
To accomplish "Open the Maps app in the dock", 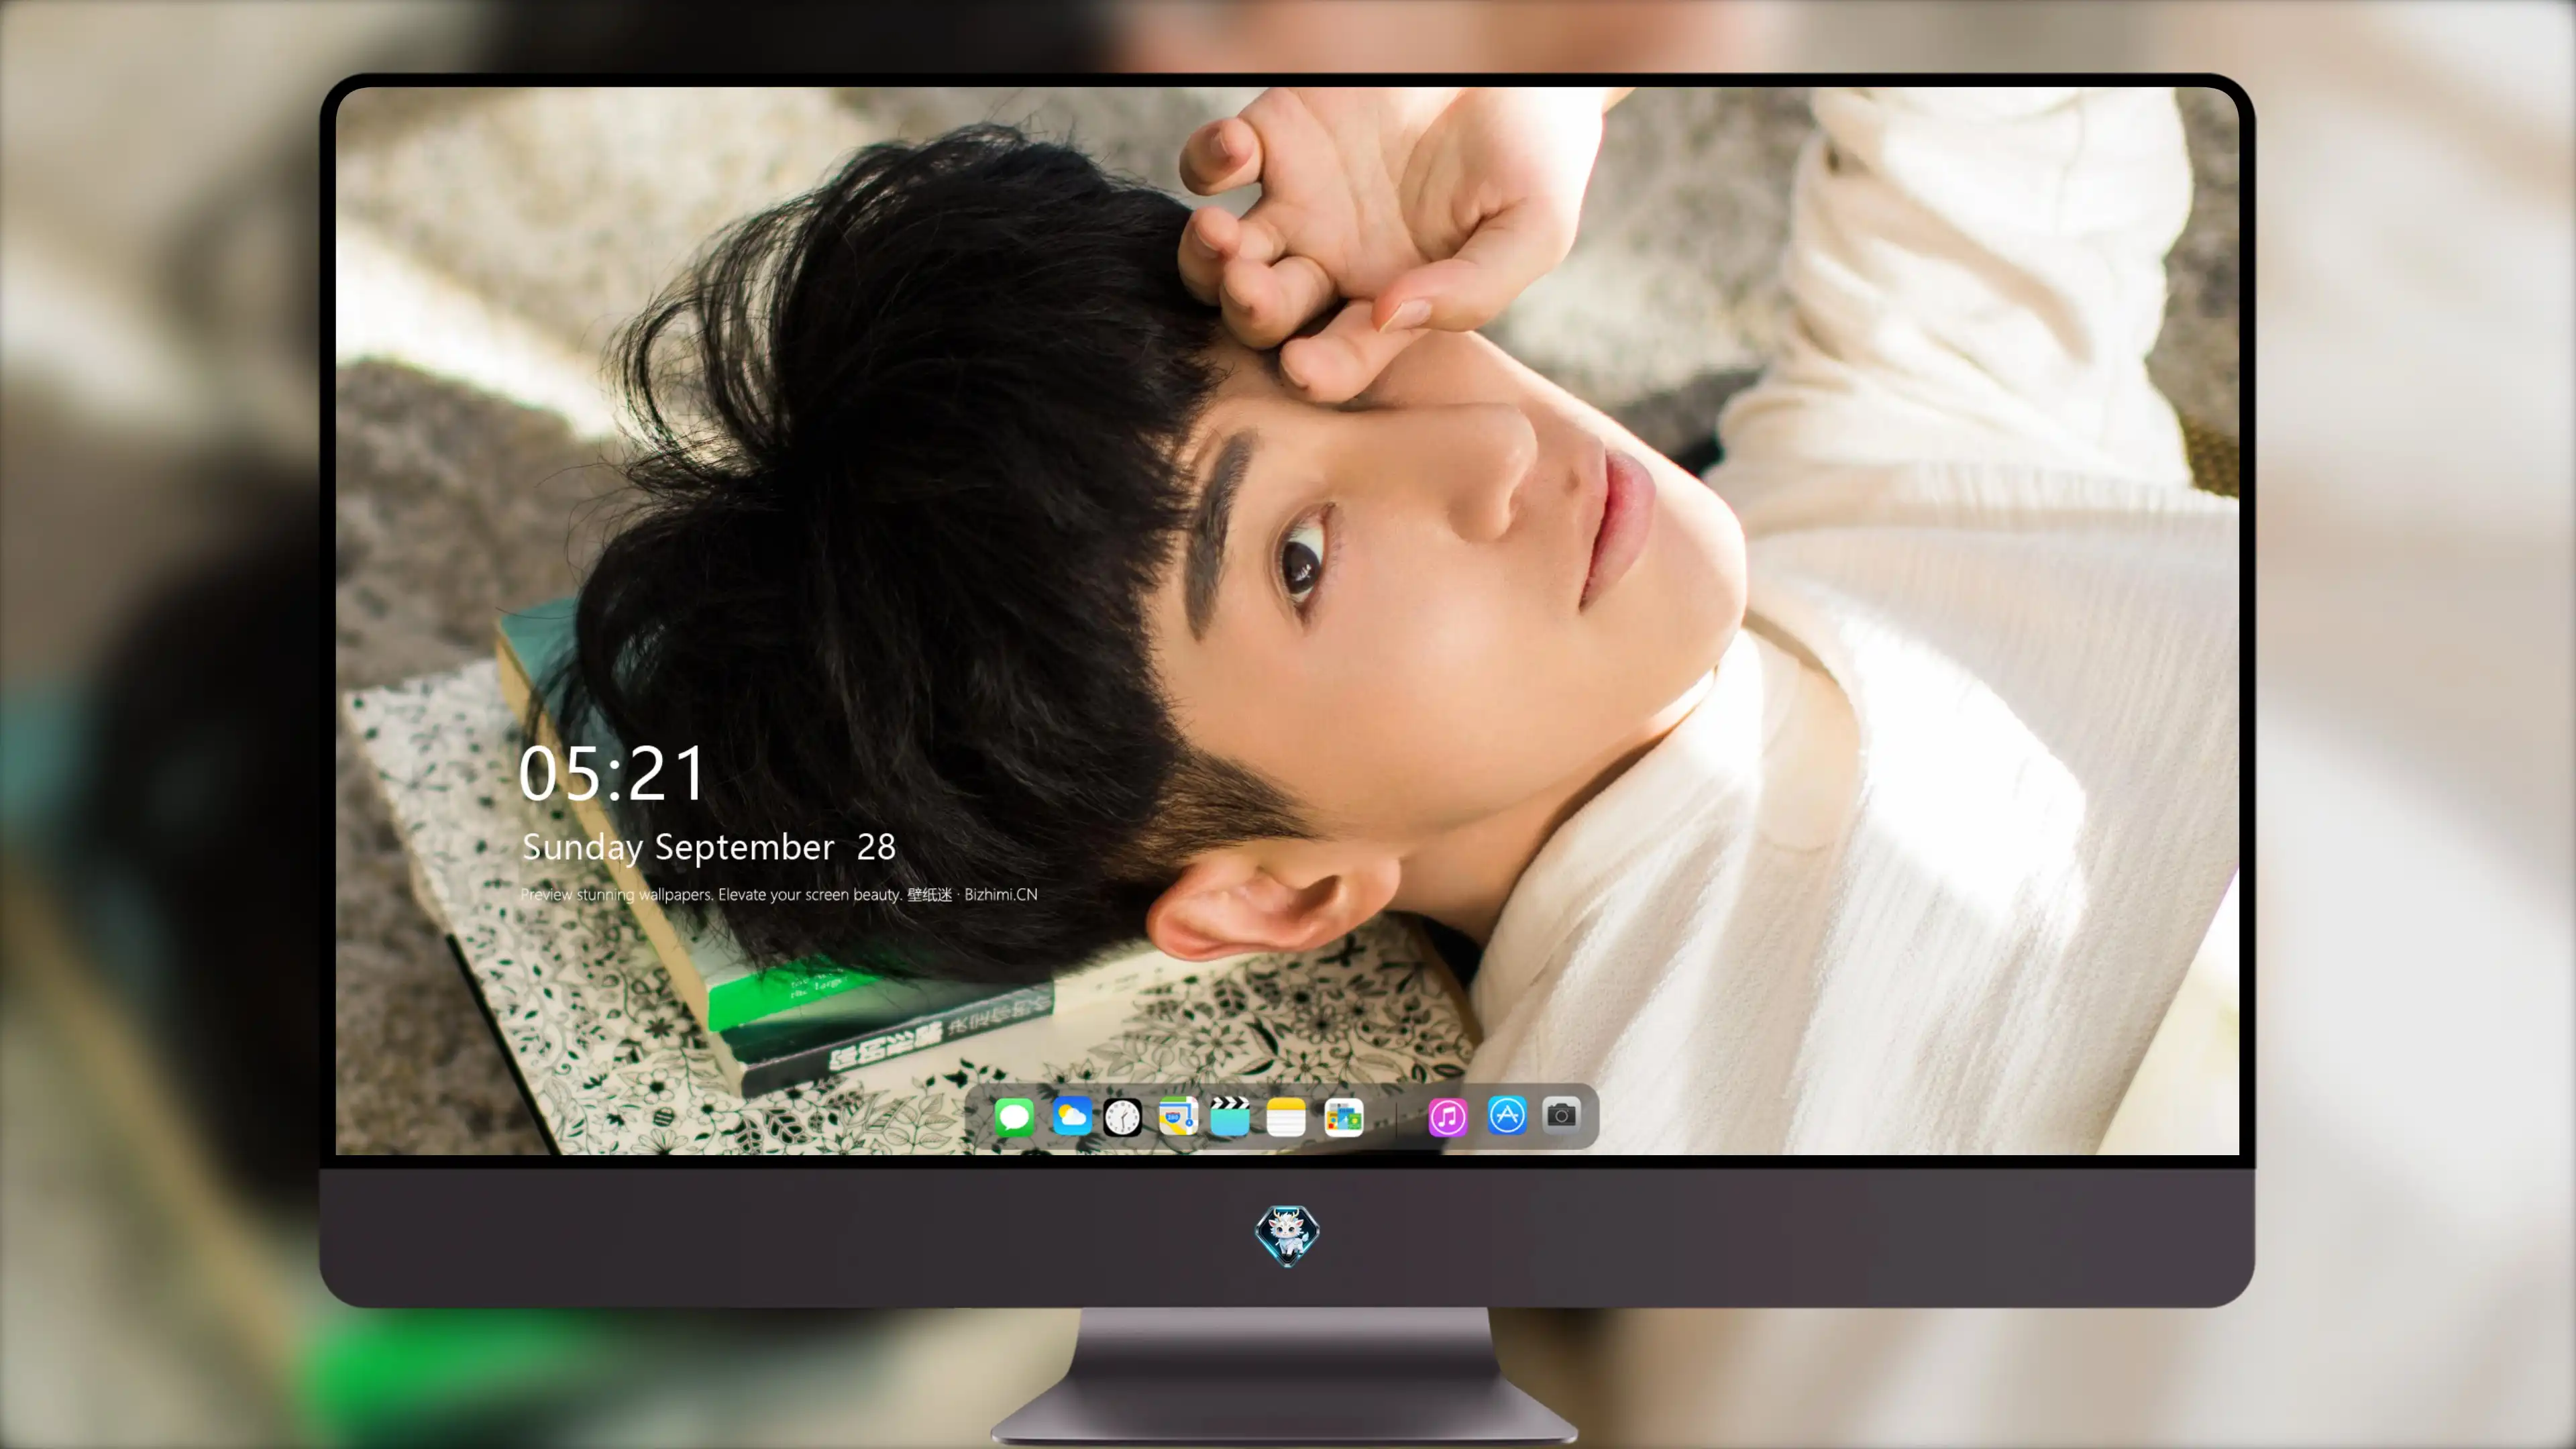I will point(1178,1116).
